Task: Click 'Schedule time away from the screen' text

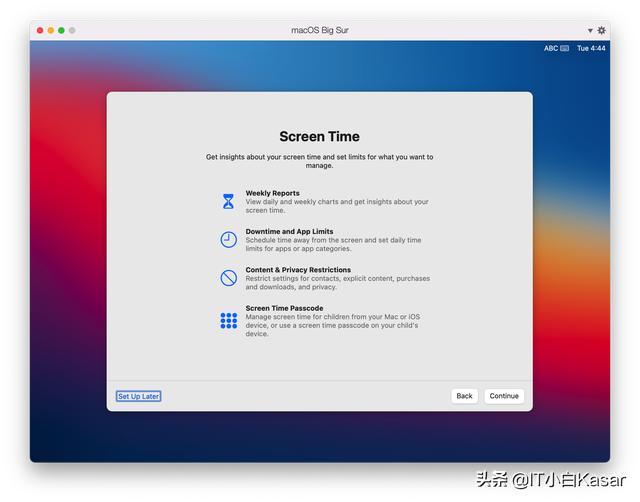Action: point(333,244)
